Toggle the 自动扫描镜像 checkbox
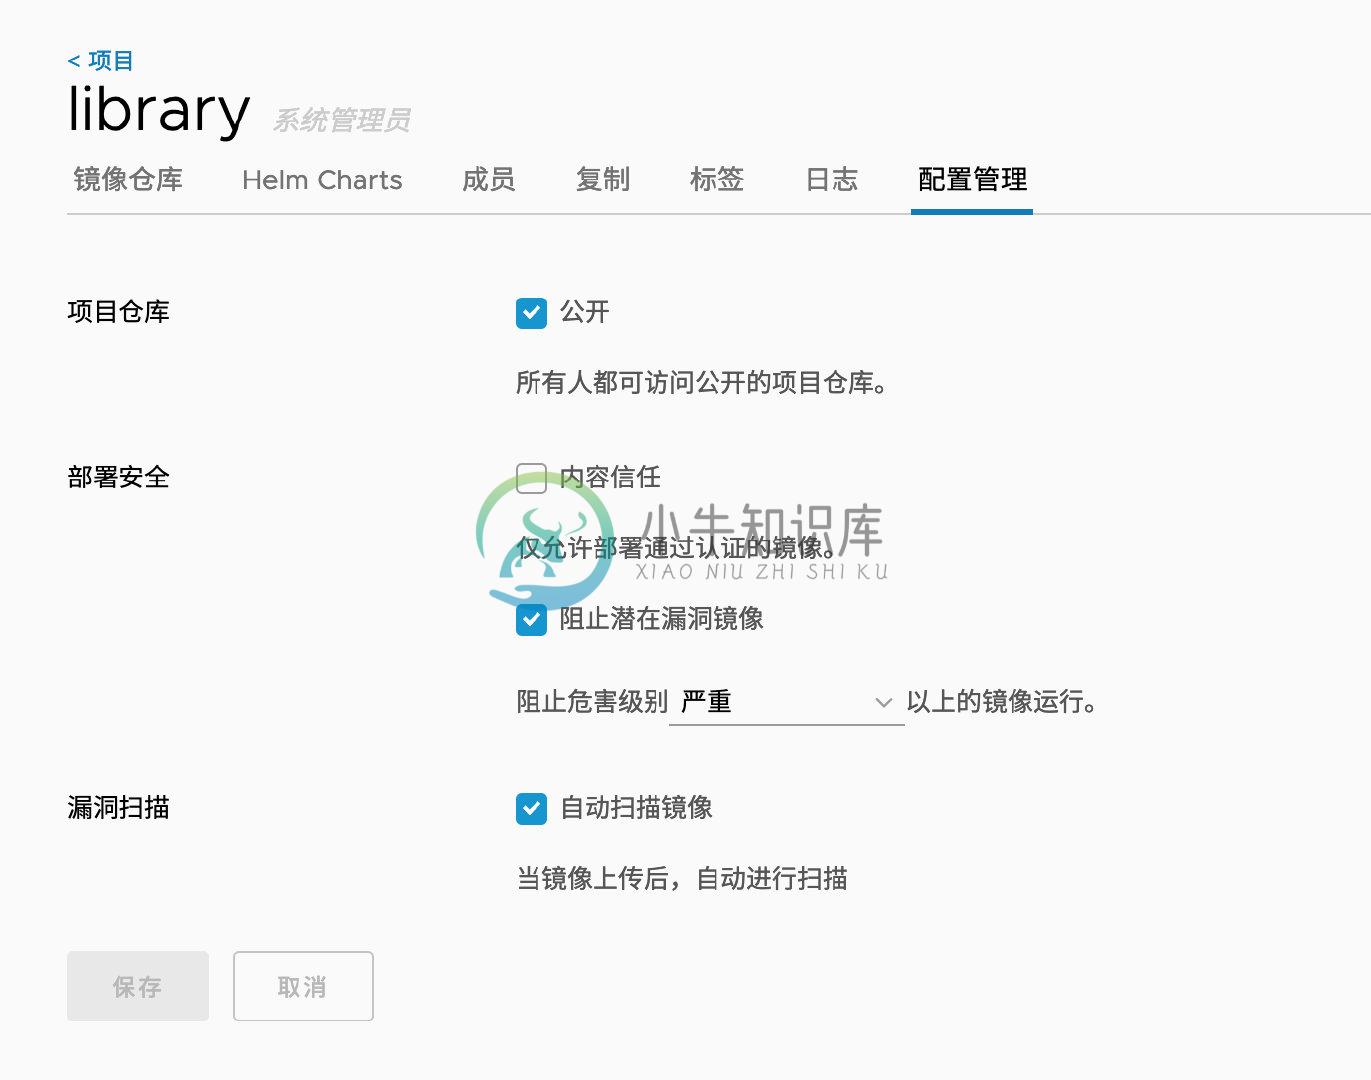The image size is (1371, 1080). (x=531, y=808)
